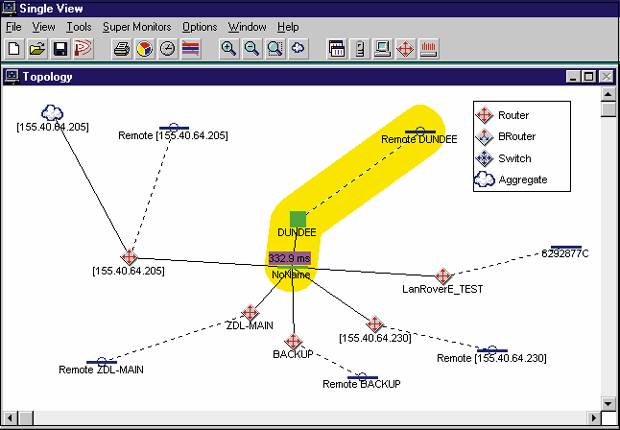
Task: Click the aggregate cloud node 155.40.64.205
Action: pyautogui.click(x=52, y=114)
